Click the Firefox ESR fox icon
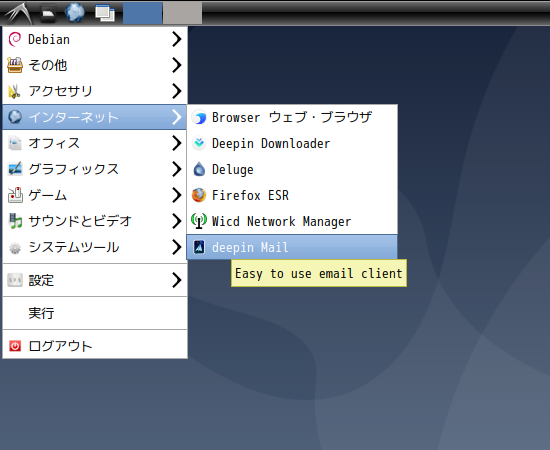 click(199, 195)
